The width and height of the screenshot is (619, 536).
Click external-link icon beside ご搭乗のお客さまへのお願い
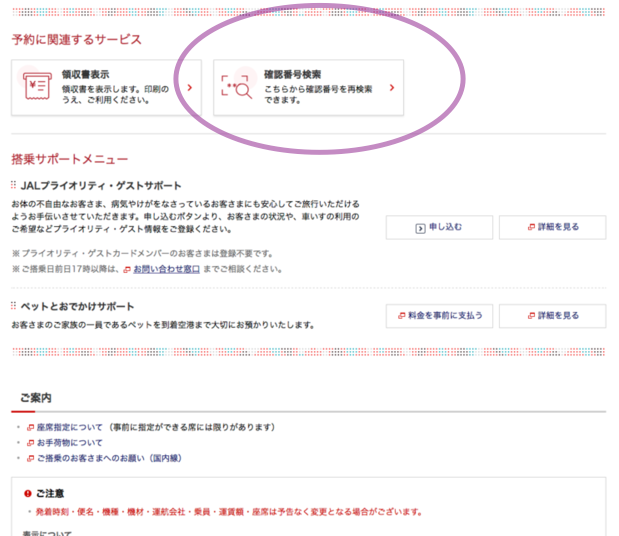(30, 458)
